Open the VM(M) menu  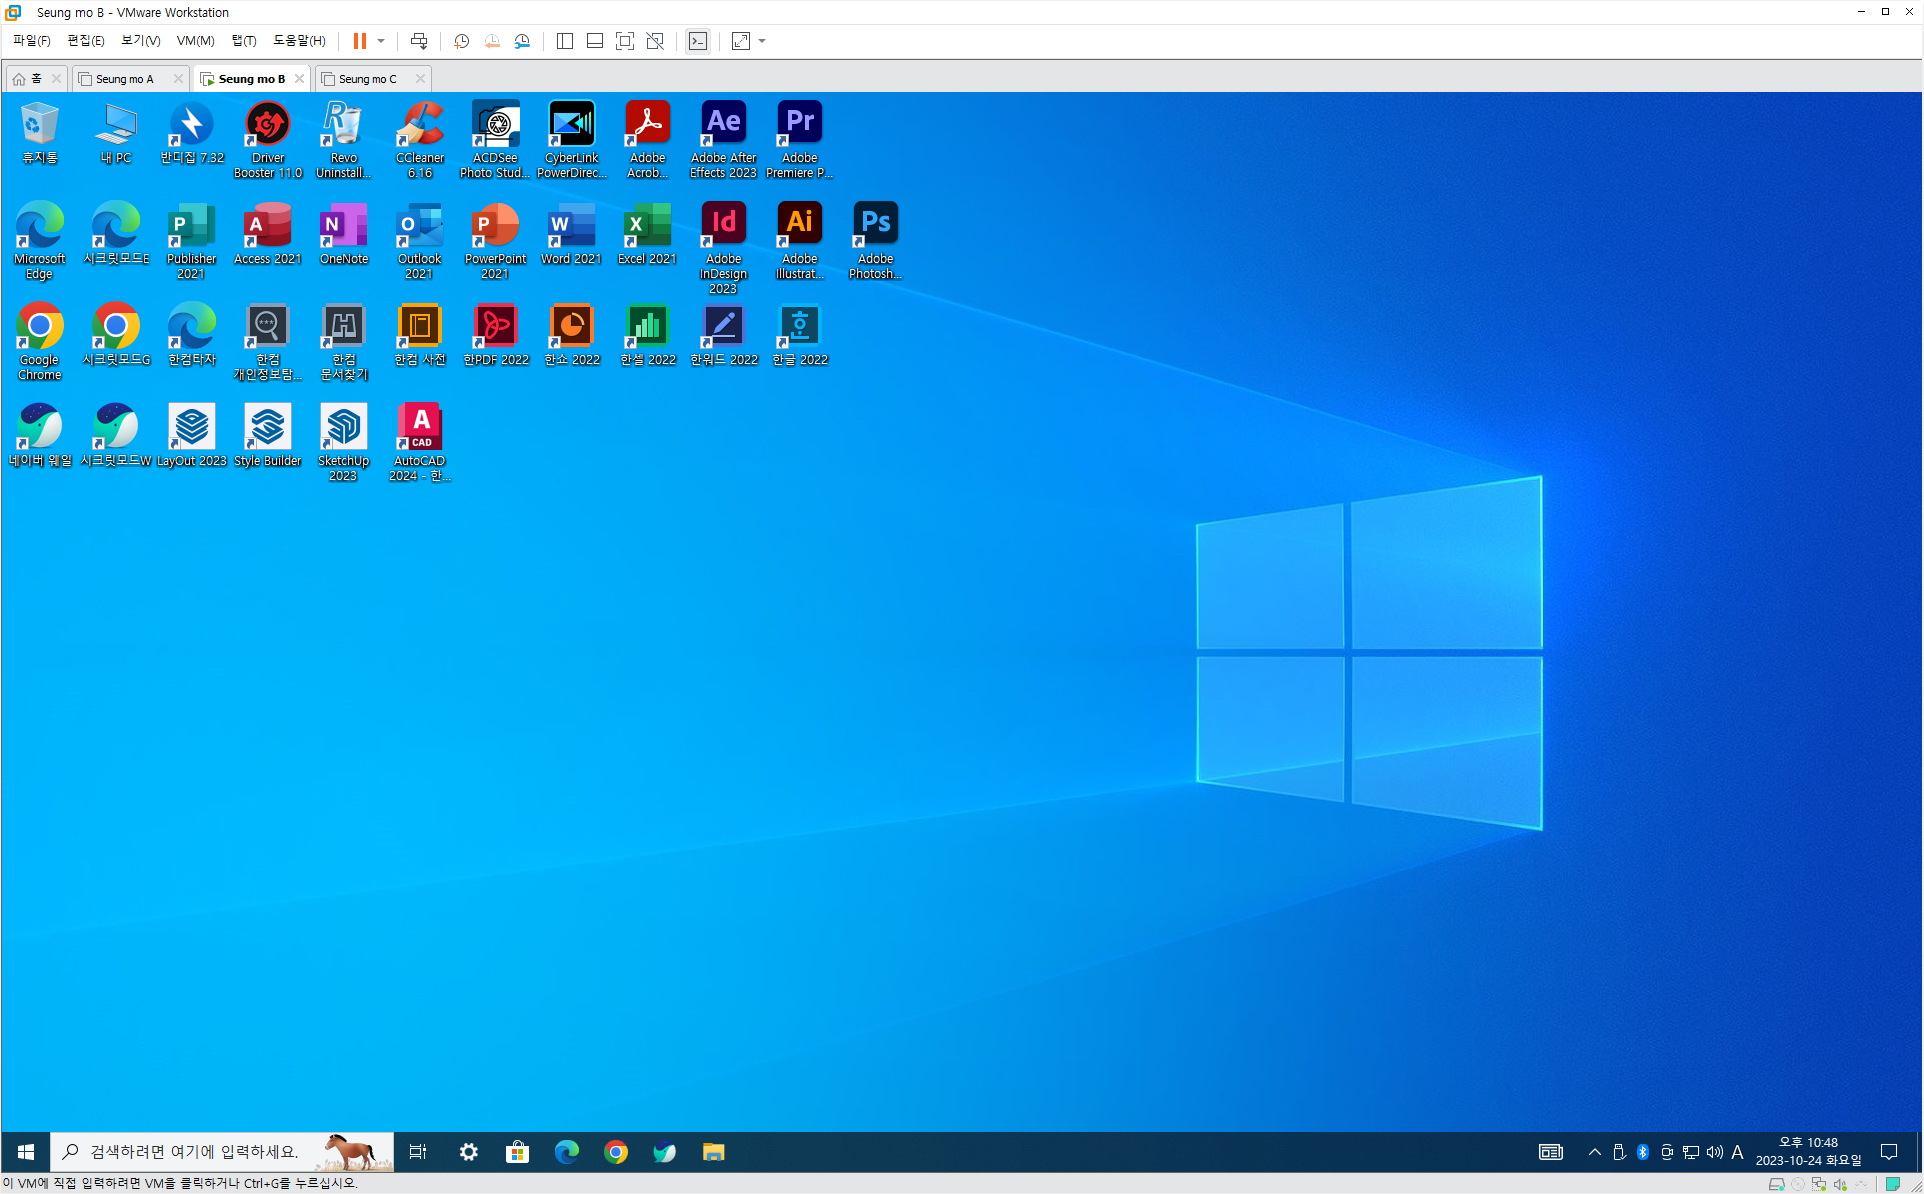pos(195,41)
